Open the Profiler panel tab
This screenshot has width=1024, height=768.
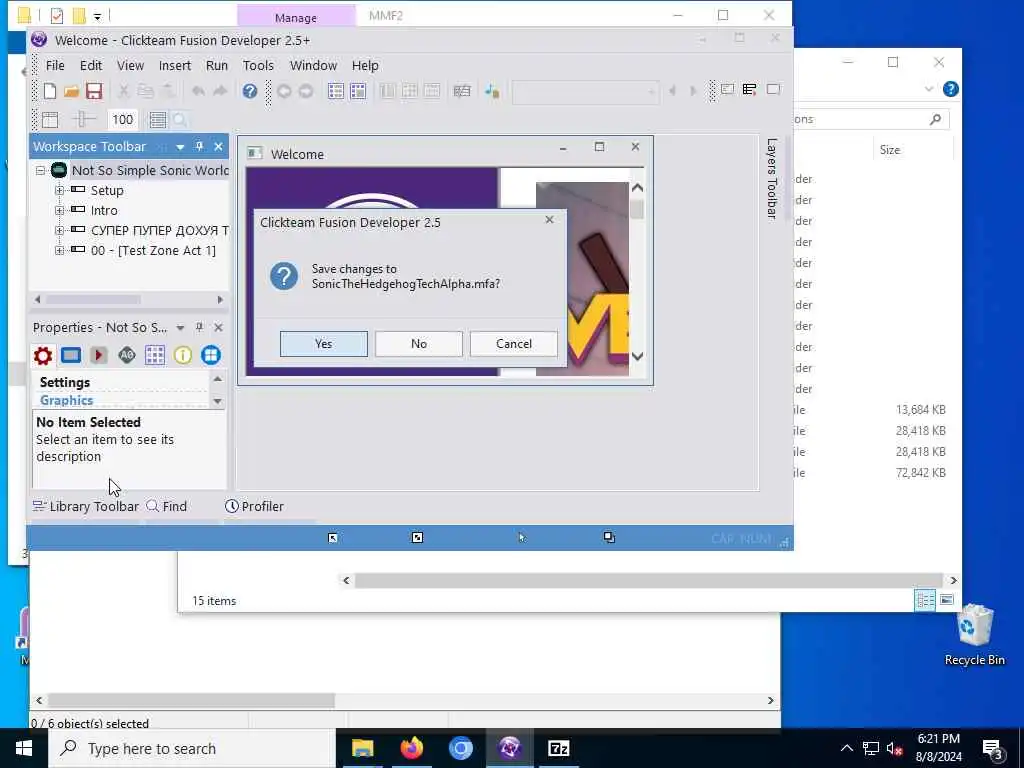click(x=254, y=506)
